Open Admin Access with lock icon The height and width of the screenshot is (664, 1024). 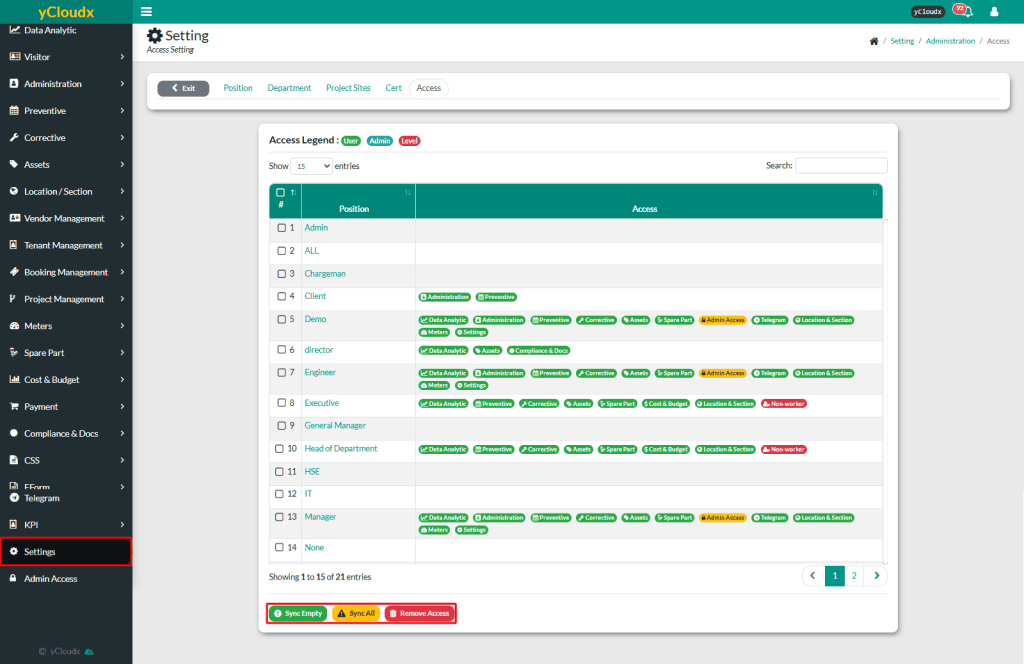(50, 579)
